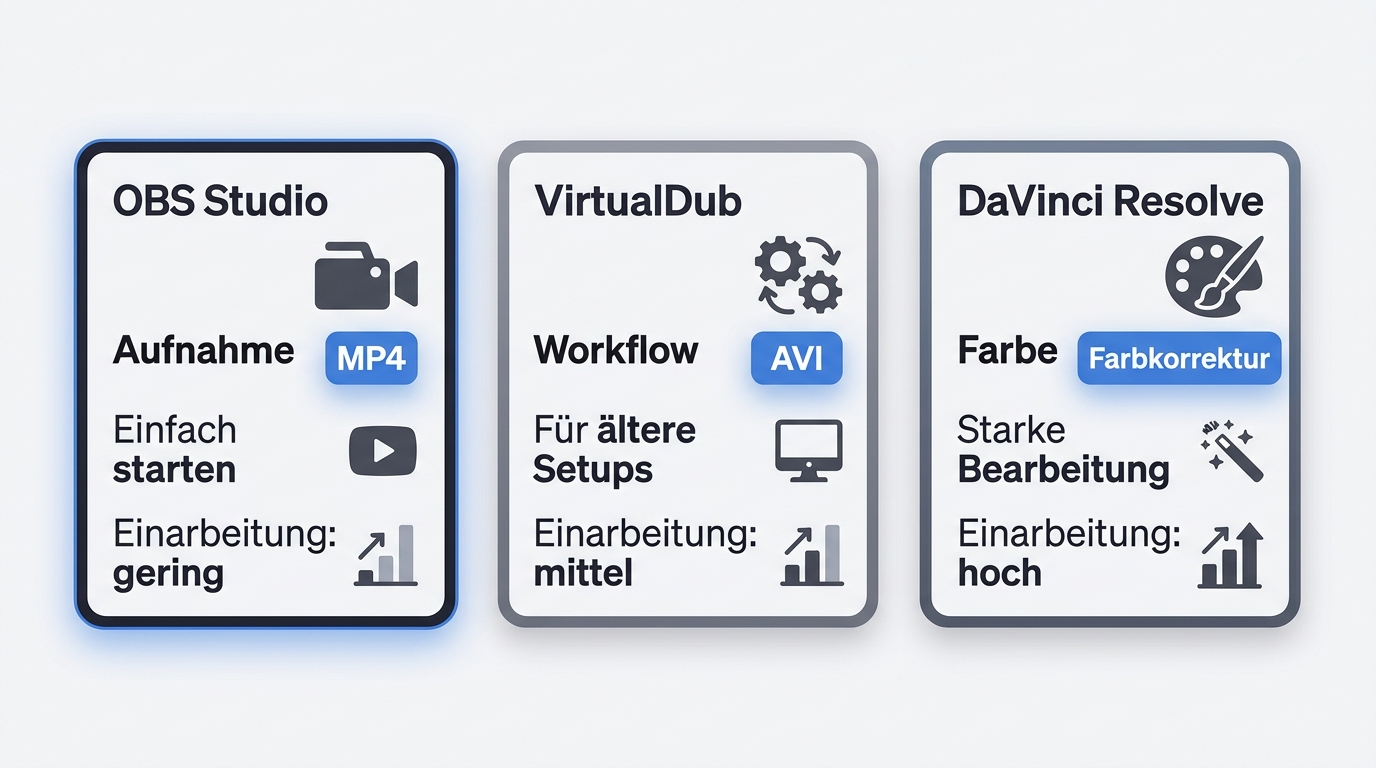Screen dimensions: 1376x768
Task: Click the VirtualDub heading
Action: click(638, 201)
